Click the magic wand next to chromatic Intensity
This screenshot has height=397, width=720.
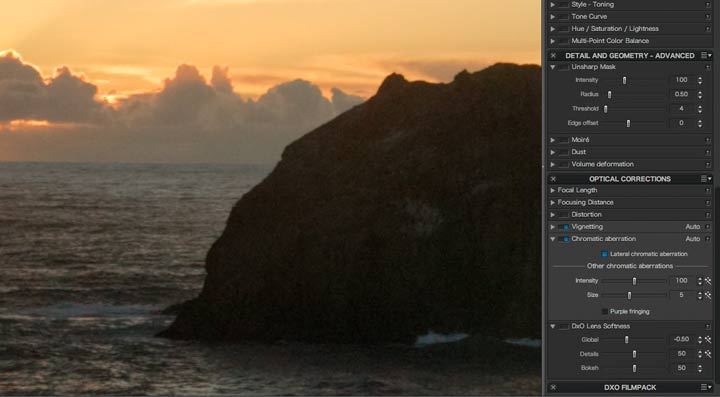point(708,281)
